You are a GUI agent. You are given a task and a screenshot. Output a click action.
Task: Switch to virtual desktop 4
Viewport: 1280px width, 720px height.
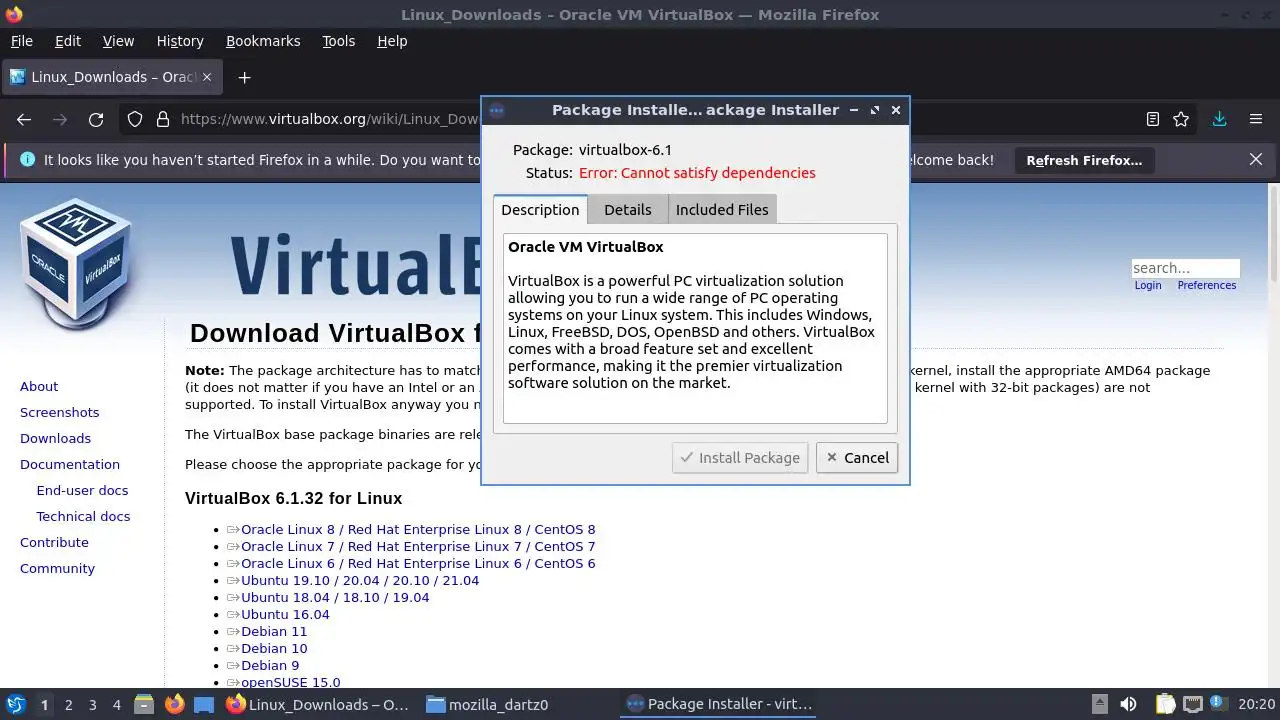(x=116, y=704)
